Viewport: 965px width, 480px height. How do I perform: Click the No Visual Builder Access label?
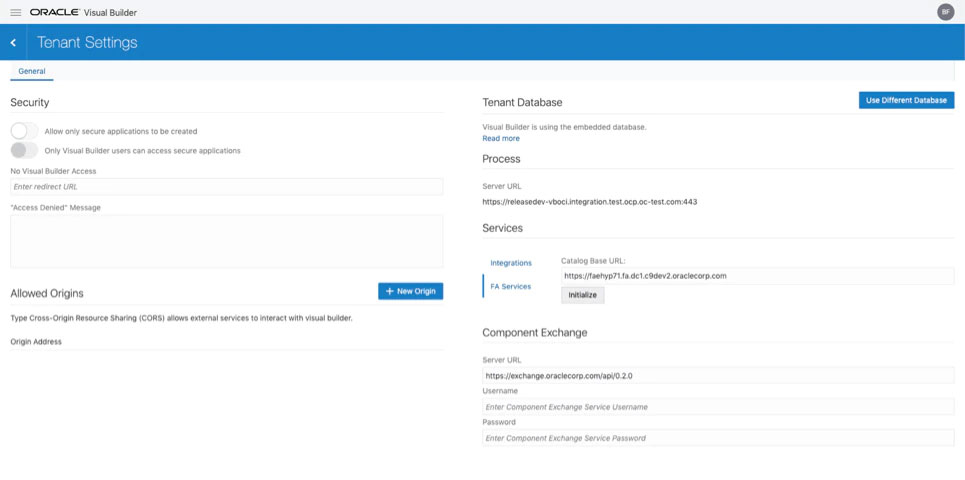(x=54, y=171)
